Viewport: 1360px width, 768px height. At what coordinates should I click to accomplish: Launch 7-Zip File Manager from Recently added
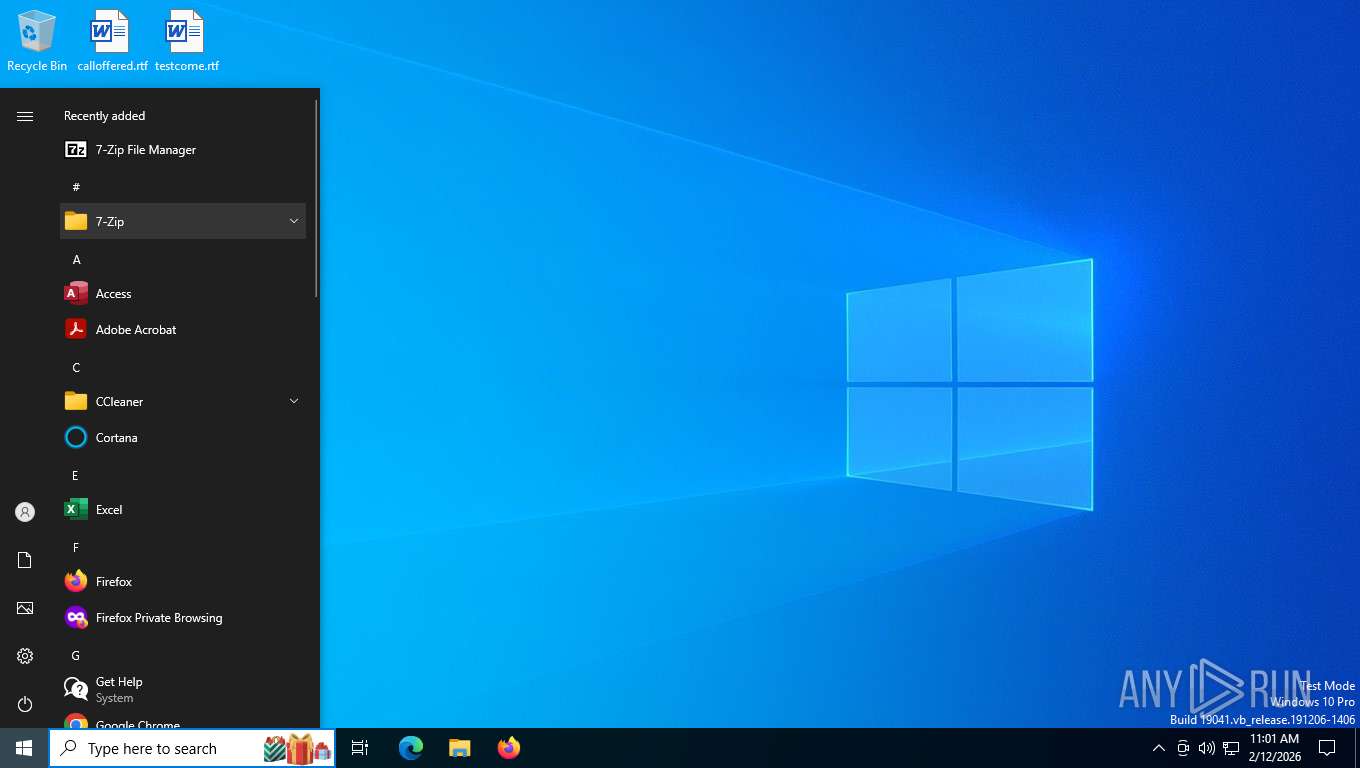click(x=183, y=150)
